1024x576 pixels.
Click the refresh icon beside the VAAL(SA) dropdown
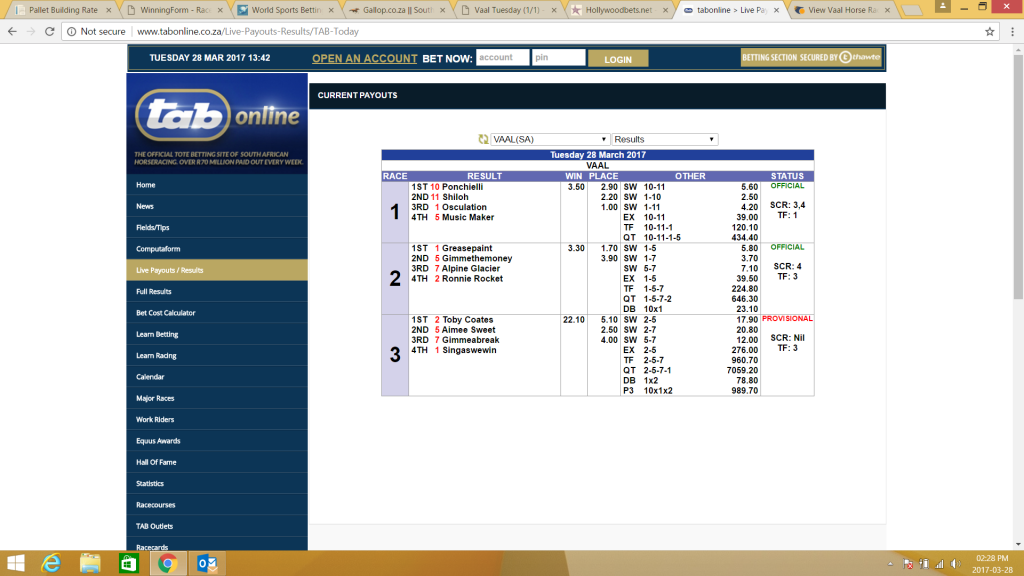click(x=484, y=140)
